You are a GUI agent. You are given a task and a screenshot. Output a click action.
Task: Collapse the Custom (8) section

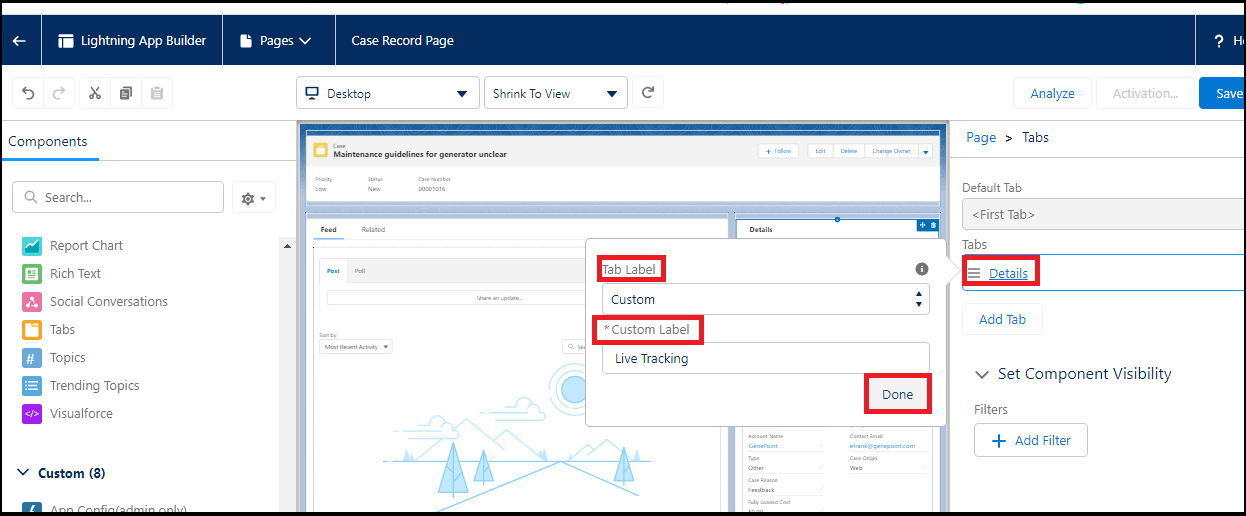click(x=24, y=473)
